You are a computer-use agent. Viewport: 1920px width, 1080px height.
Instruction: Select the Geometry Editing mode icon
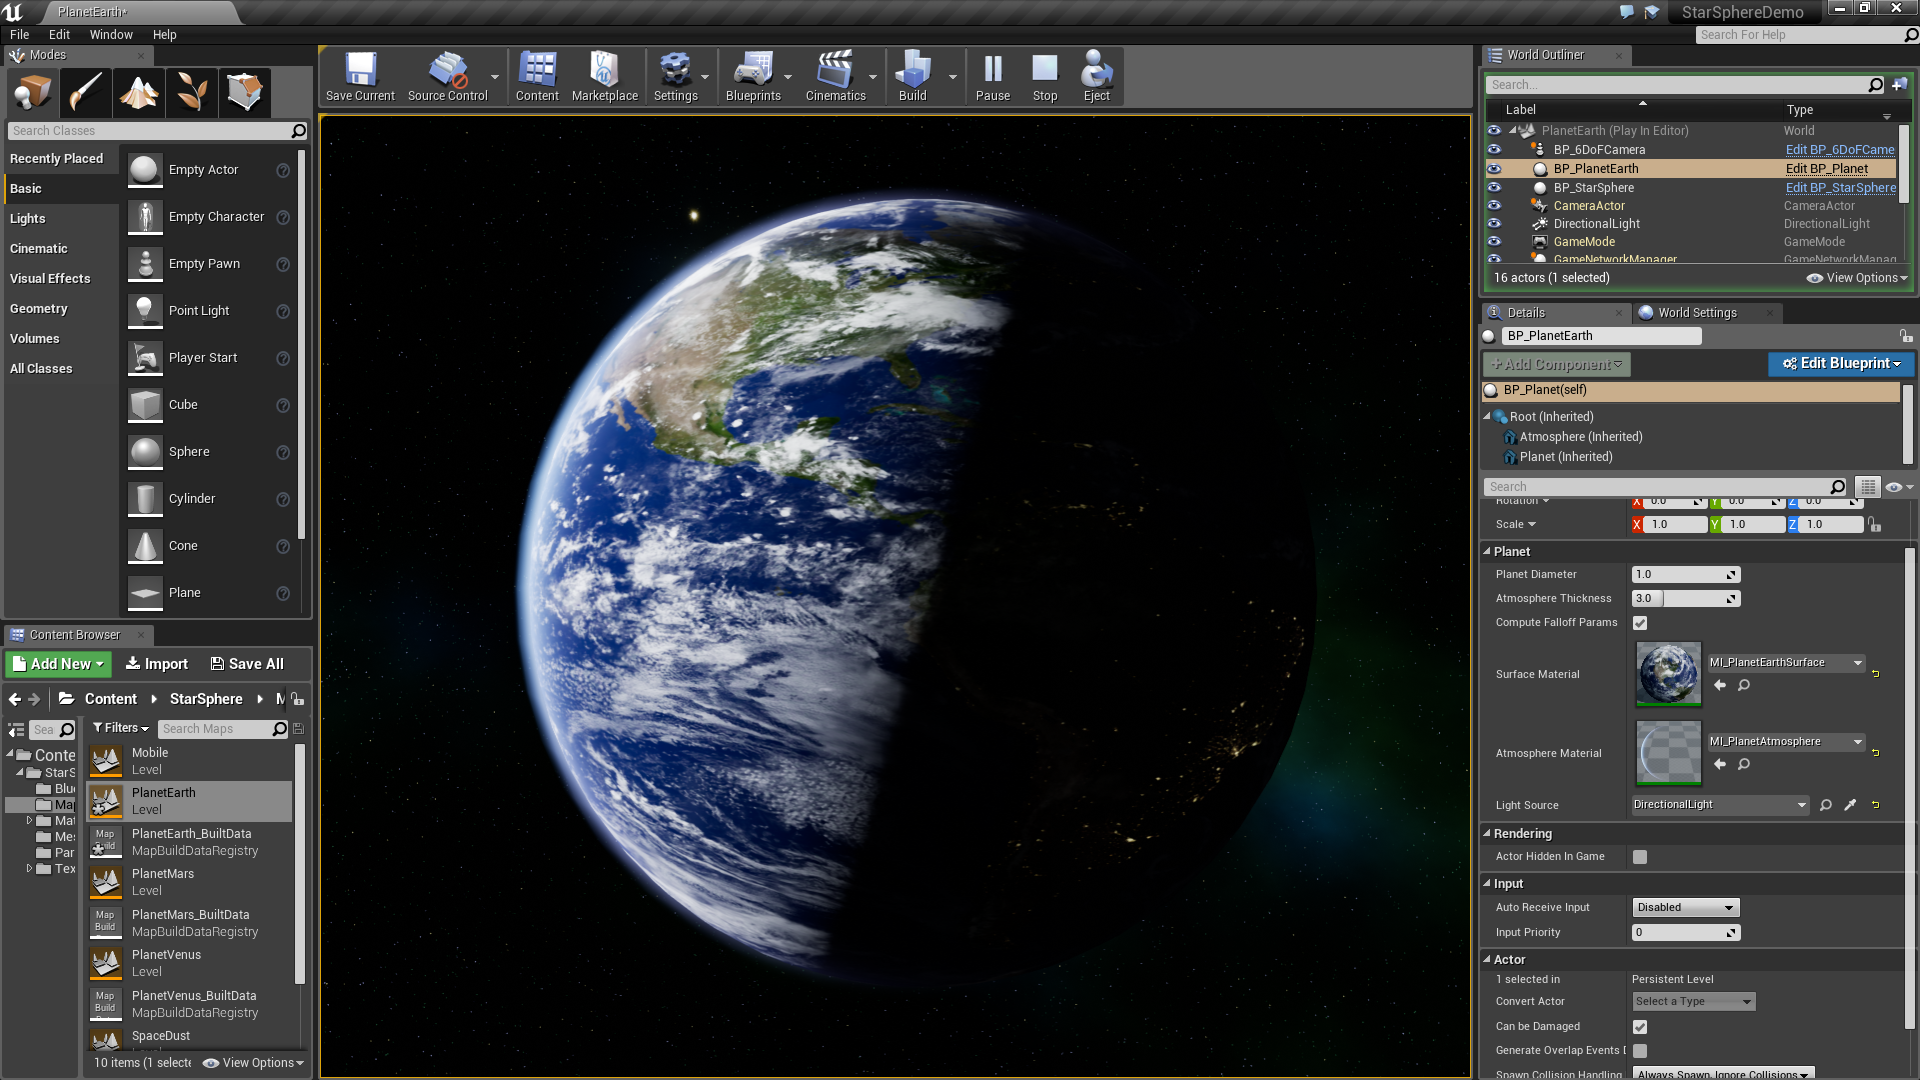tap(244, 92)
